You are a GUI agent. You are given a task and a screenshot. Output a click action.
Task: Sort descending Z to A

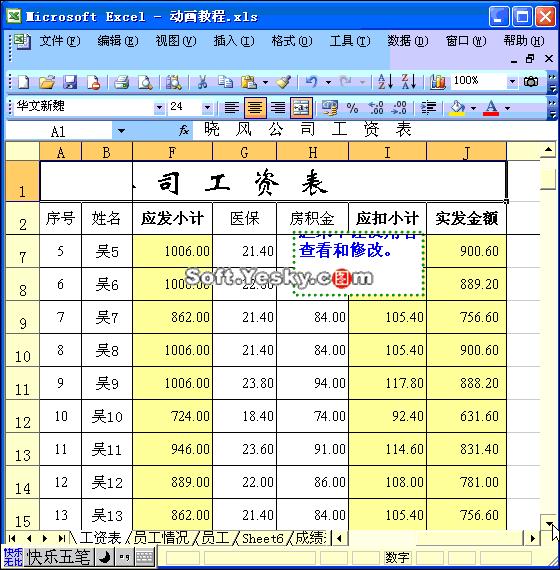pyautogui.click(x=409, y=82)
